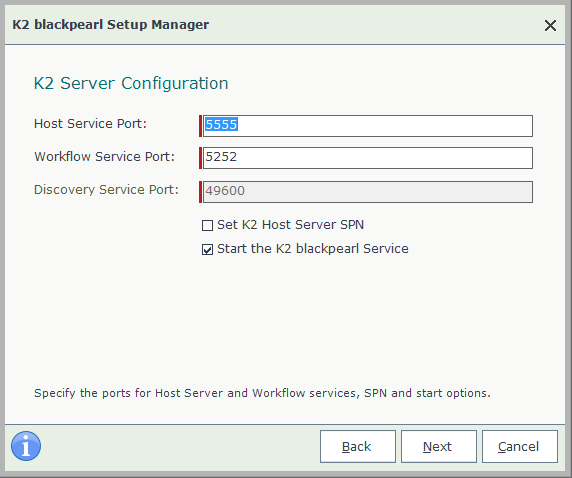This screenshot has height=478, width=572.
Task: Click the "Host Service Port:" label
Action: pos(90,124)
